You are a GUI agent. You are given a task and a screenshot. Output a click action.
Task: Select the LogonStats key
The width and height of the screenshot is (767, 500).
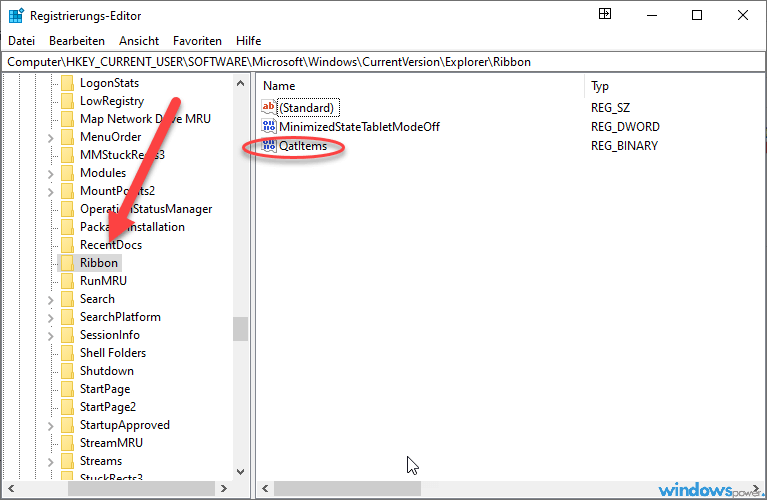point(109,83)
